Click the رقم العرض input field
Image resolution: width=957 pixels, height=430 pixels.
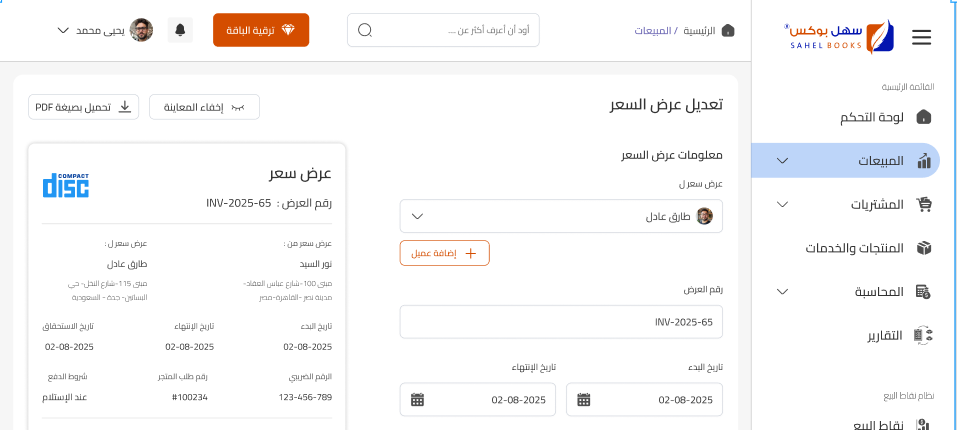coord(561,322)
